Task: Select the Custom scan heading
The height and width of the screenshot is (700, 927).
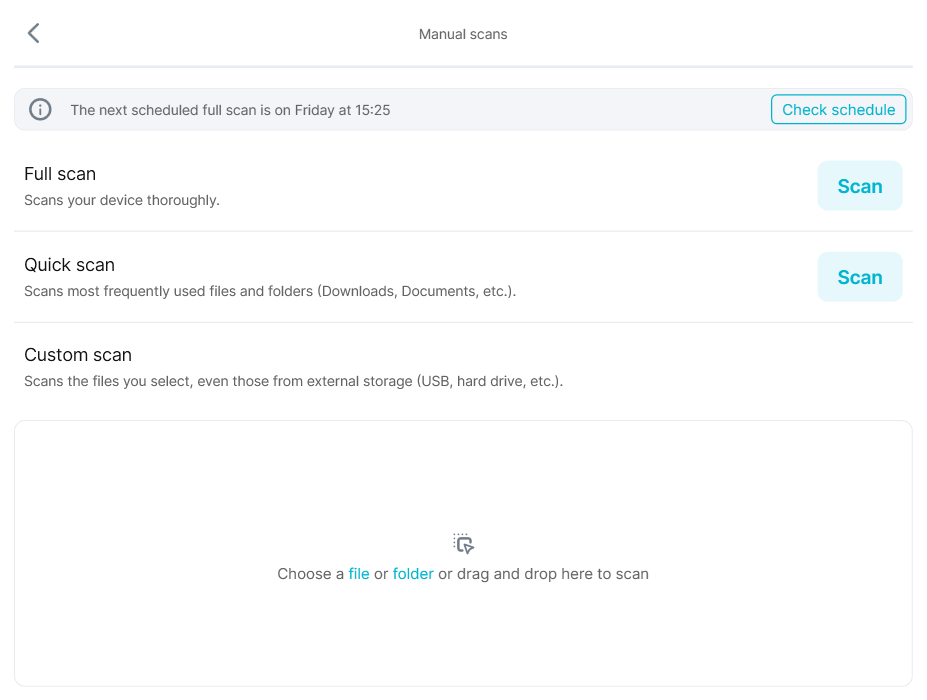Action: 78,355
